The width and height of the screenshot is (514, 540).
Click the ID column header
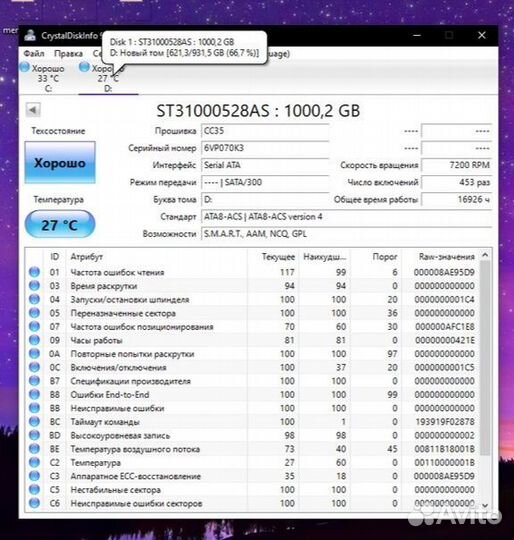(x=54, y=257)
